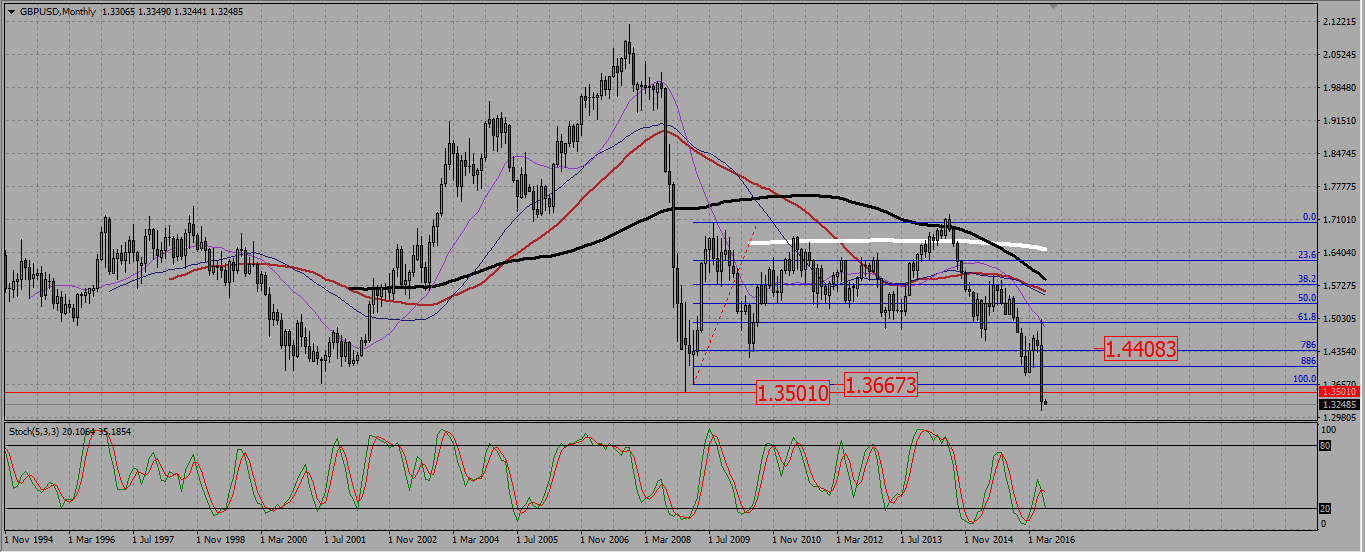Click 1.84745 on the price axis
Image resolution: width=1365 pixels, height=552 pixels.
1342,153
